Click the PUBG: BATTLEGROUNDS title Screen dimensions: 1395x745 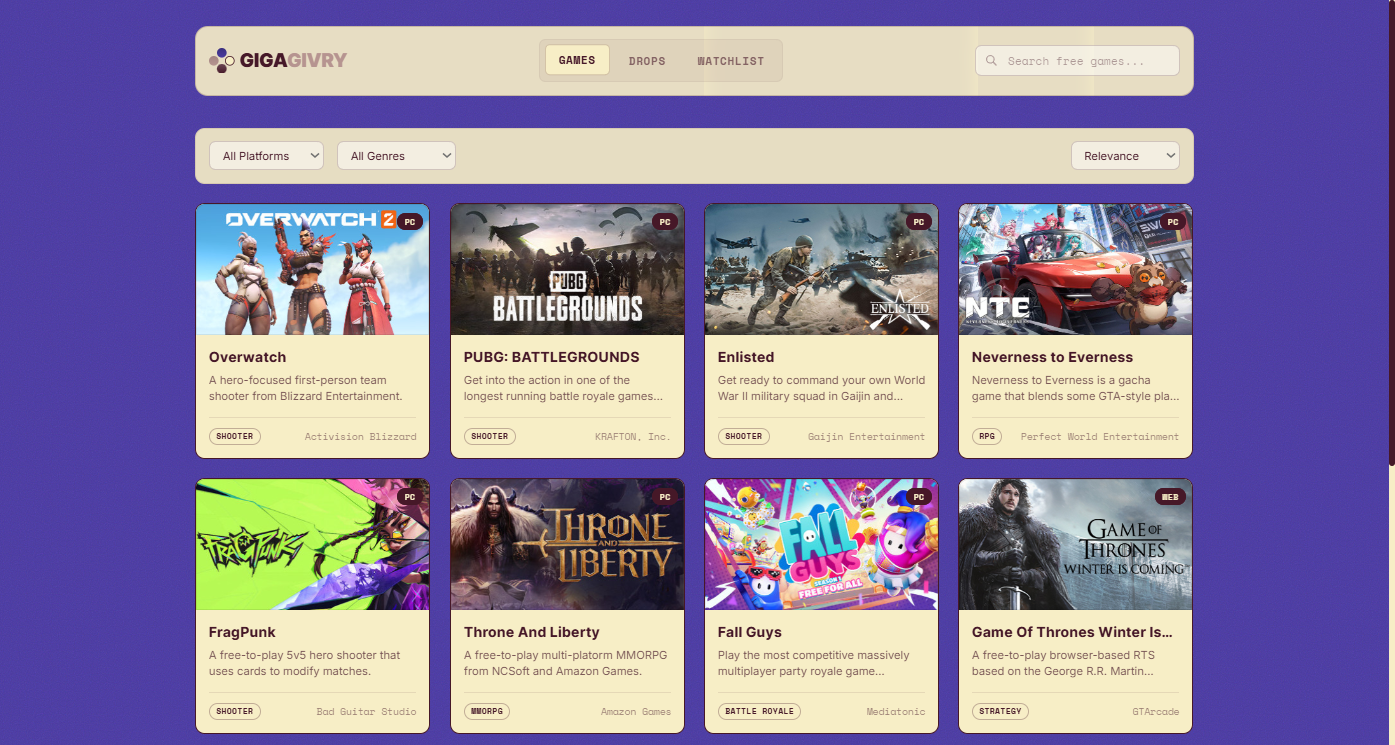551,357
